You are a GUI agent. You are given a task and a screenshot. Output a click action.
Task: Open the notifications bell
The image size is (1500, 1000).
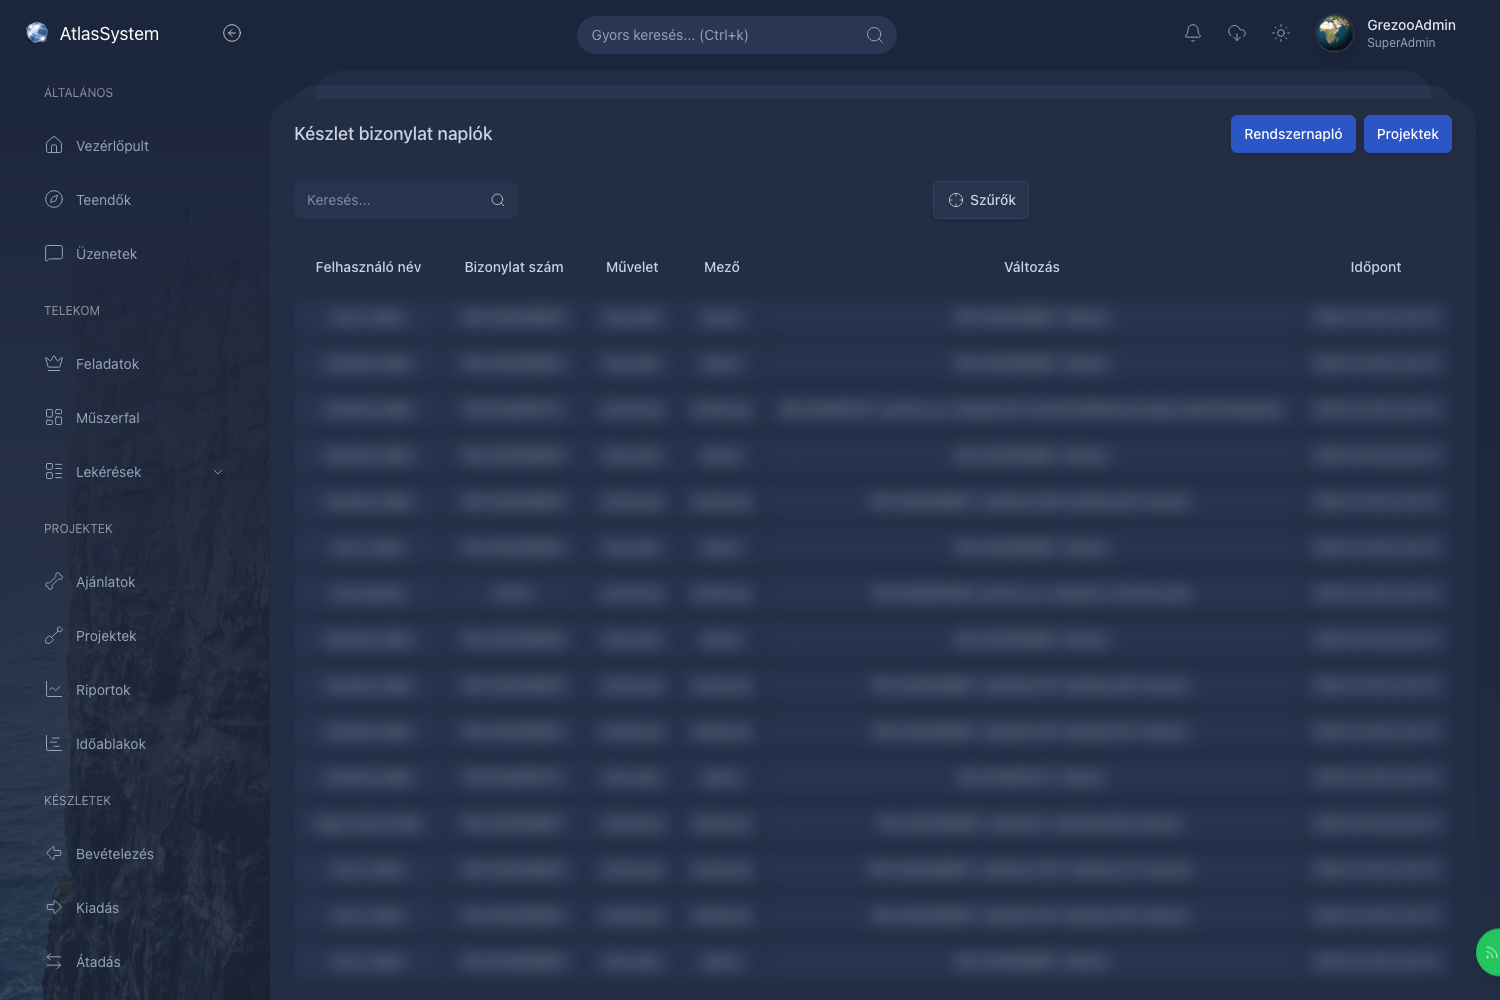1193,33
